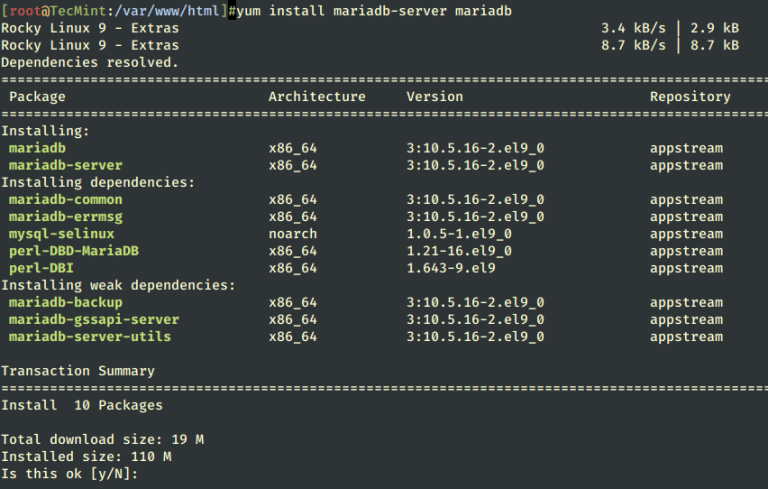This screenshot has height=489, width=768.
Task: Click the mariadb-backup package name
Action: pyautogui.click(x=65, y=302)
